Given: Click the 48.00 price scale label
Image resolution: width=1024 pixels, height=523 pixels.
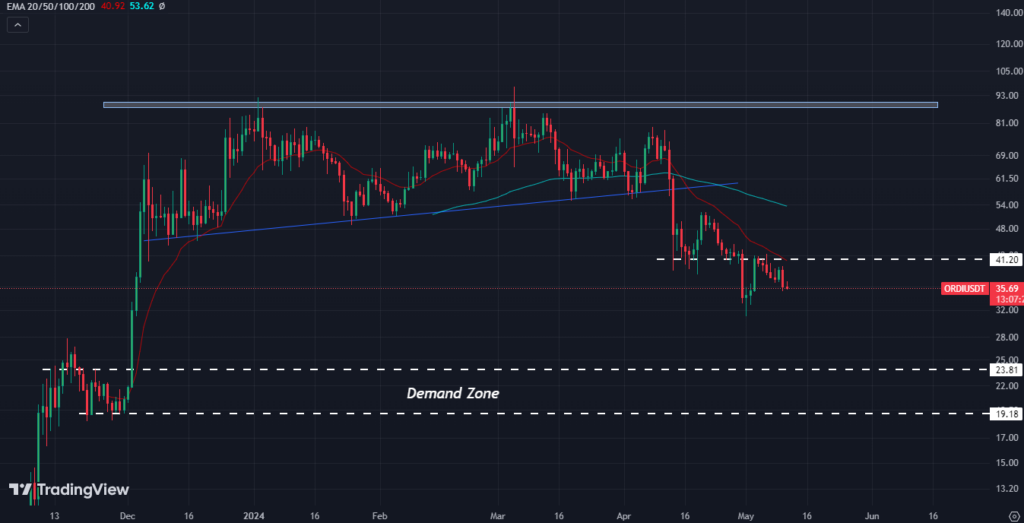Looking at the screenshot, I should [x=1008, y=229].
